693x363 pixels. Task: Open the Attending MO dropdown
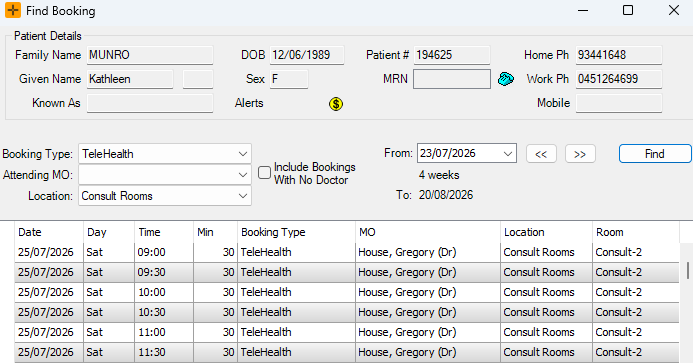point(243,175)
